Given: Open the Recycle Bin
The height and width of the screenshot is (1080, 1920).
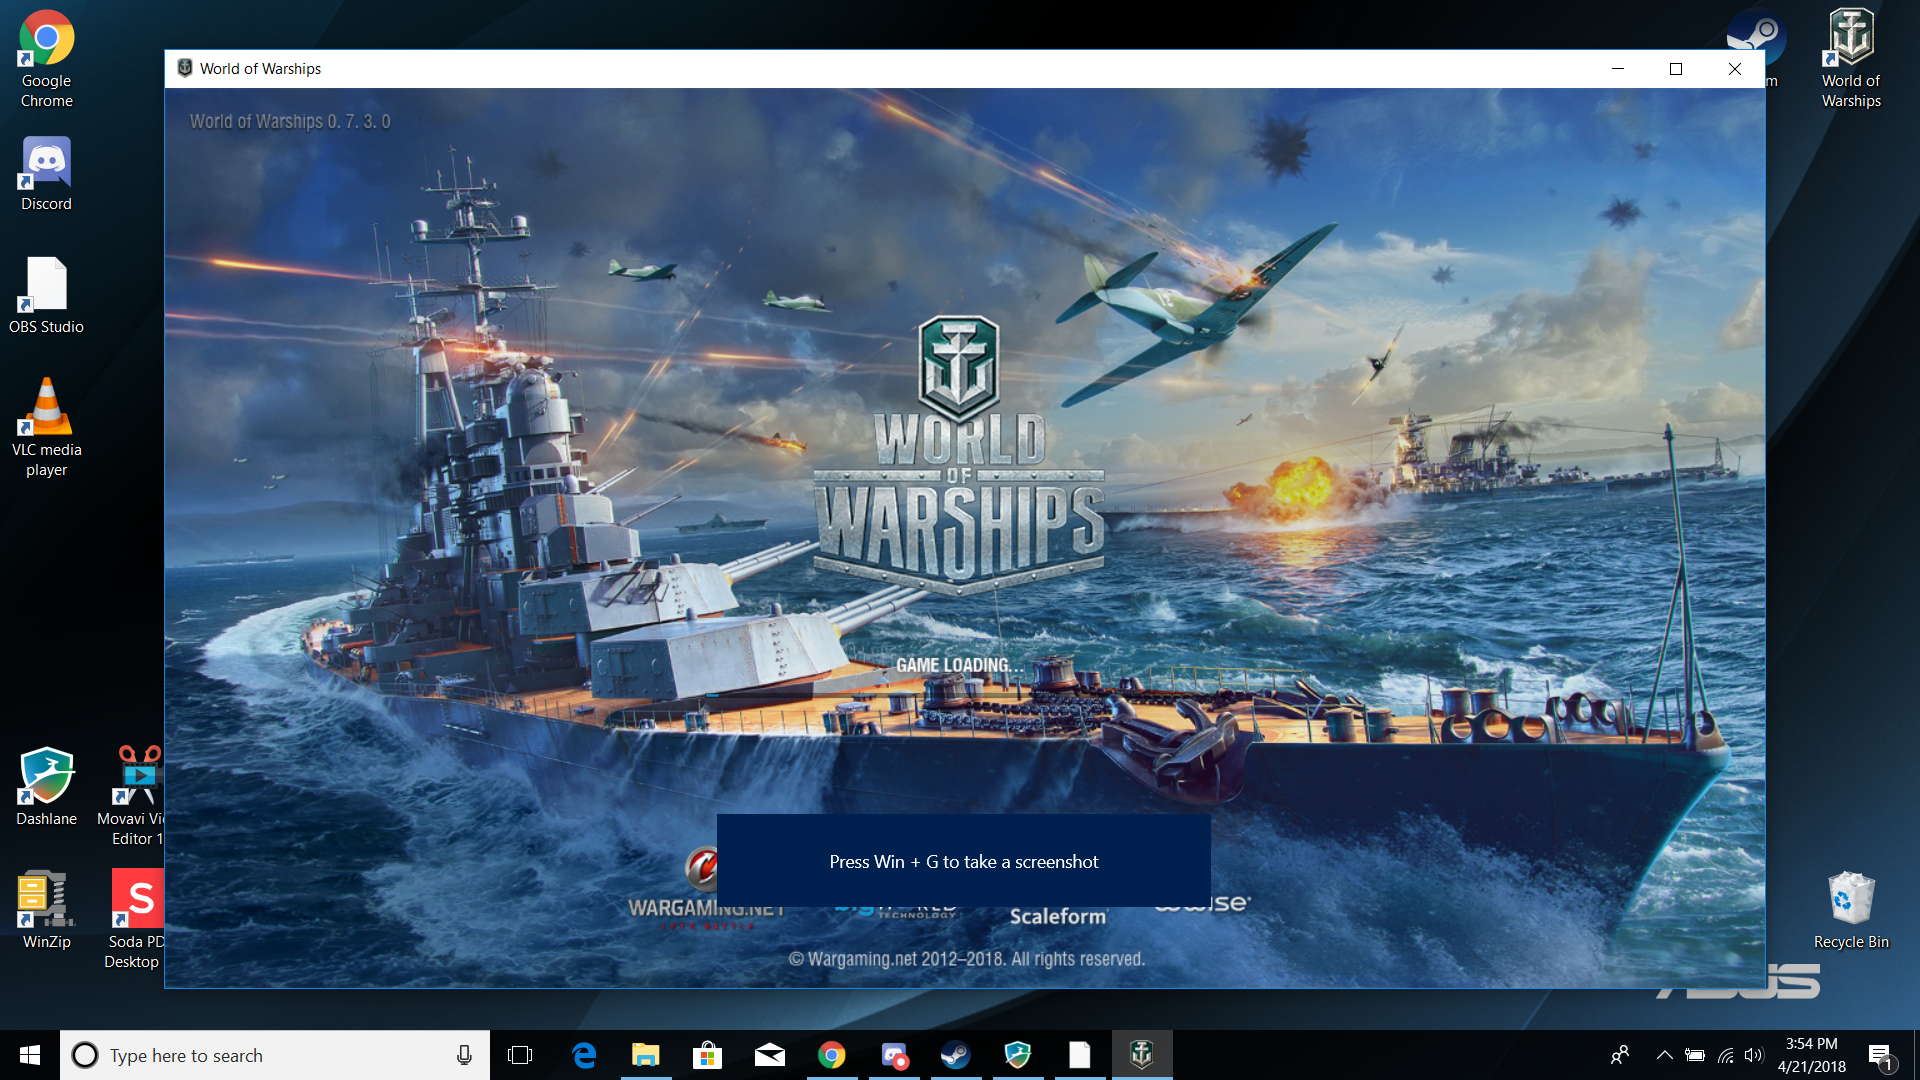Looking at the screenshot, I should 1851,900.
